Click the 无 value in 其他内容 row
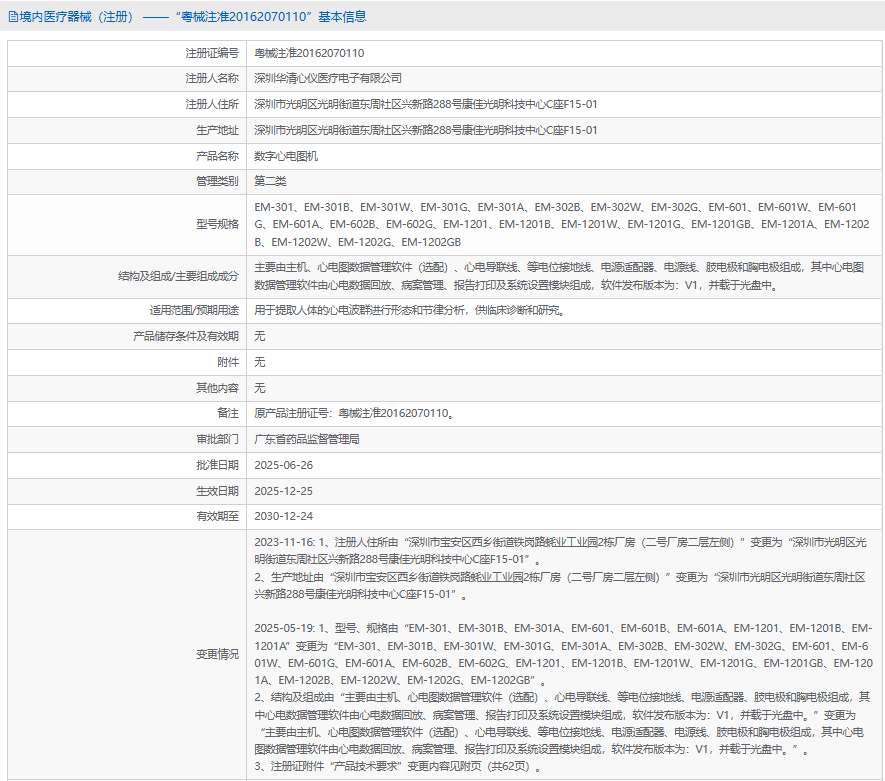This screenshot has width=885, height=781. (260, 388)
